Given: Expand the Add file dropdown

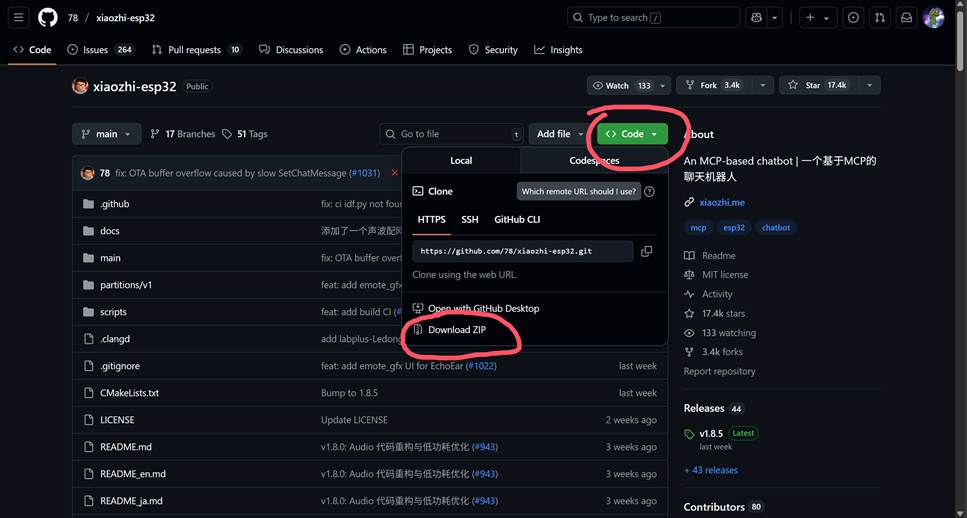Looking at the screenshot, I should tap(559, 134).
